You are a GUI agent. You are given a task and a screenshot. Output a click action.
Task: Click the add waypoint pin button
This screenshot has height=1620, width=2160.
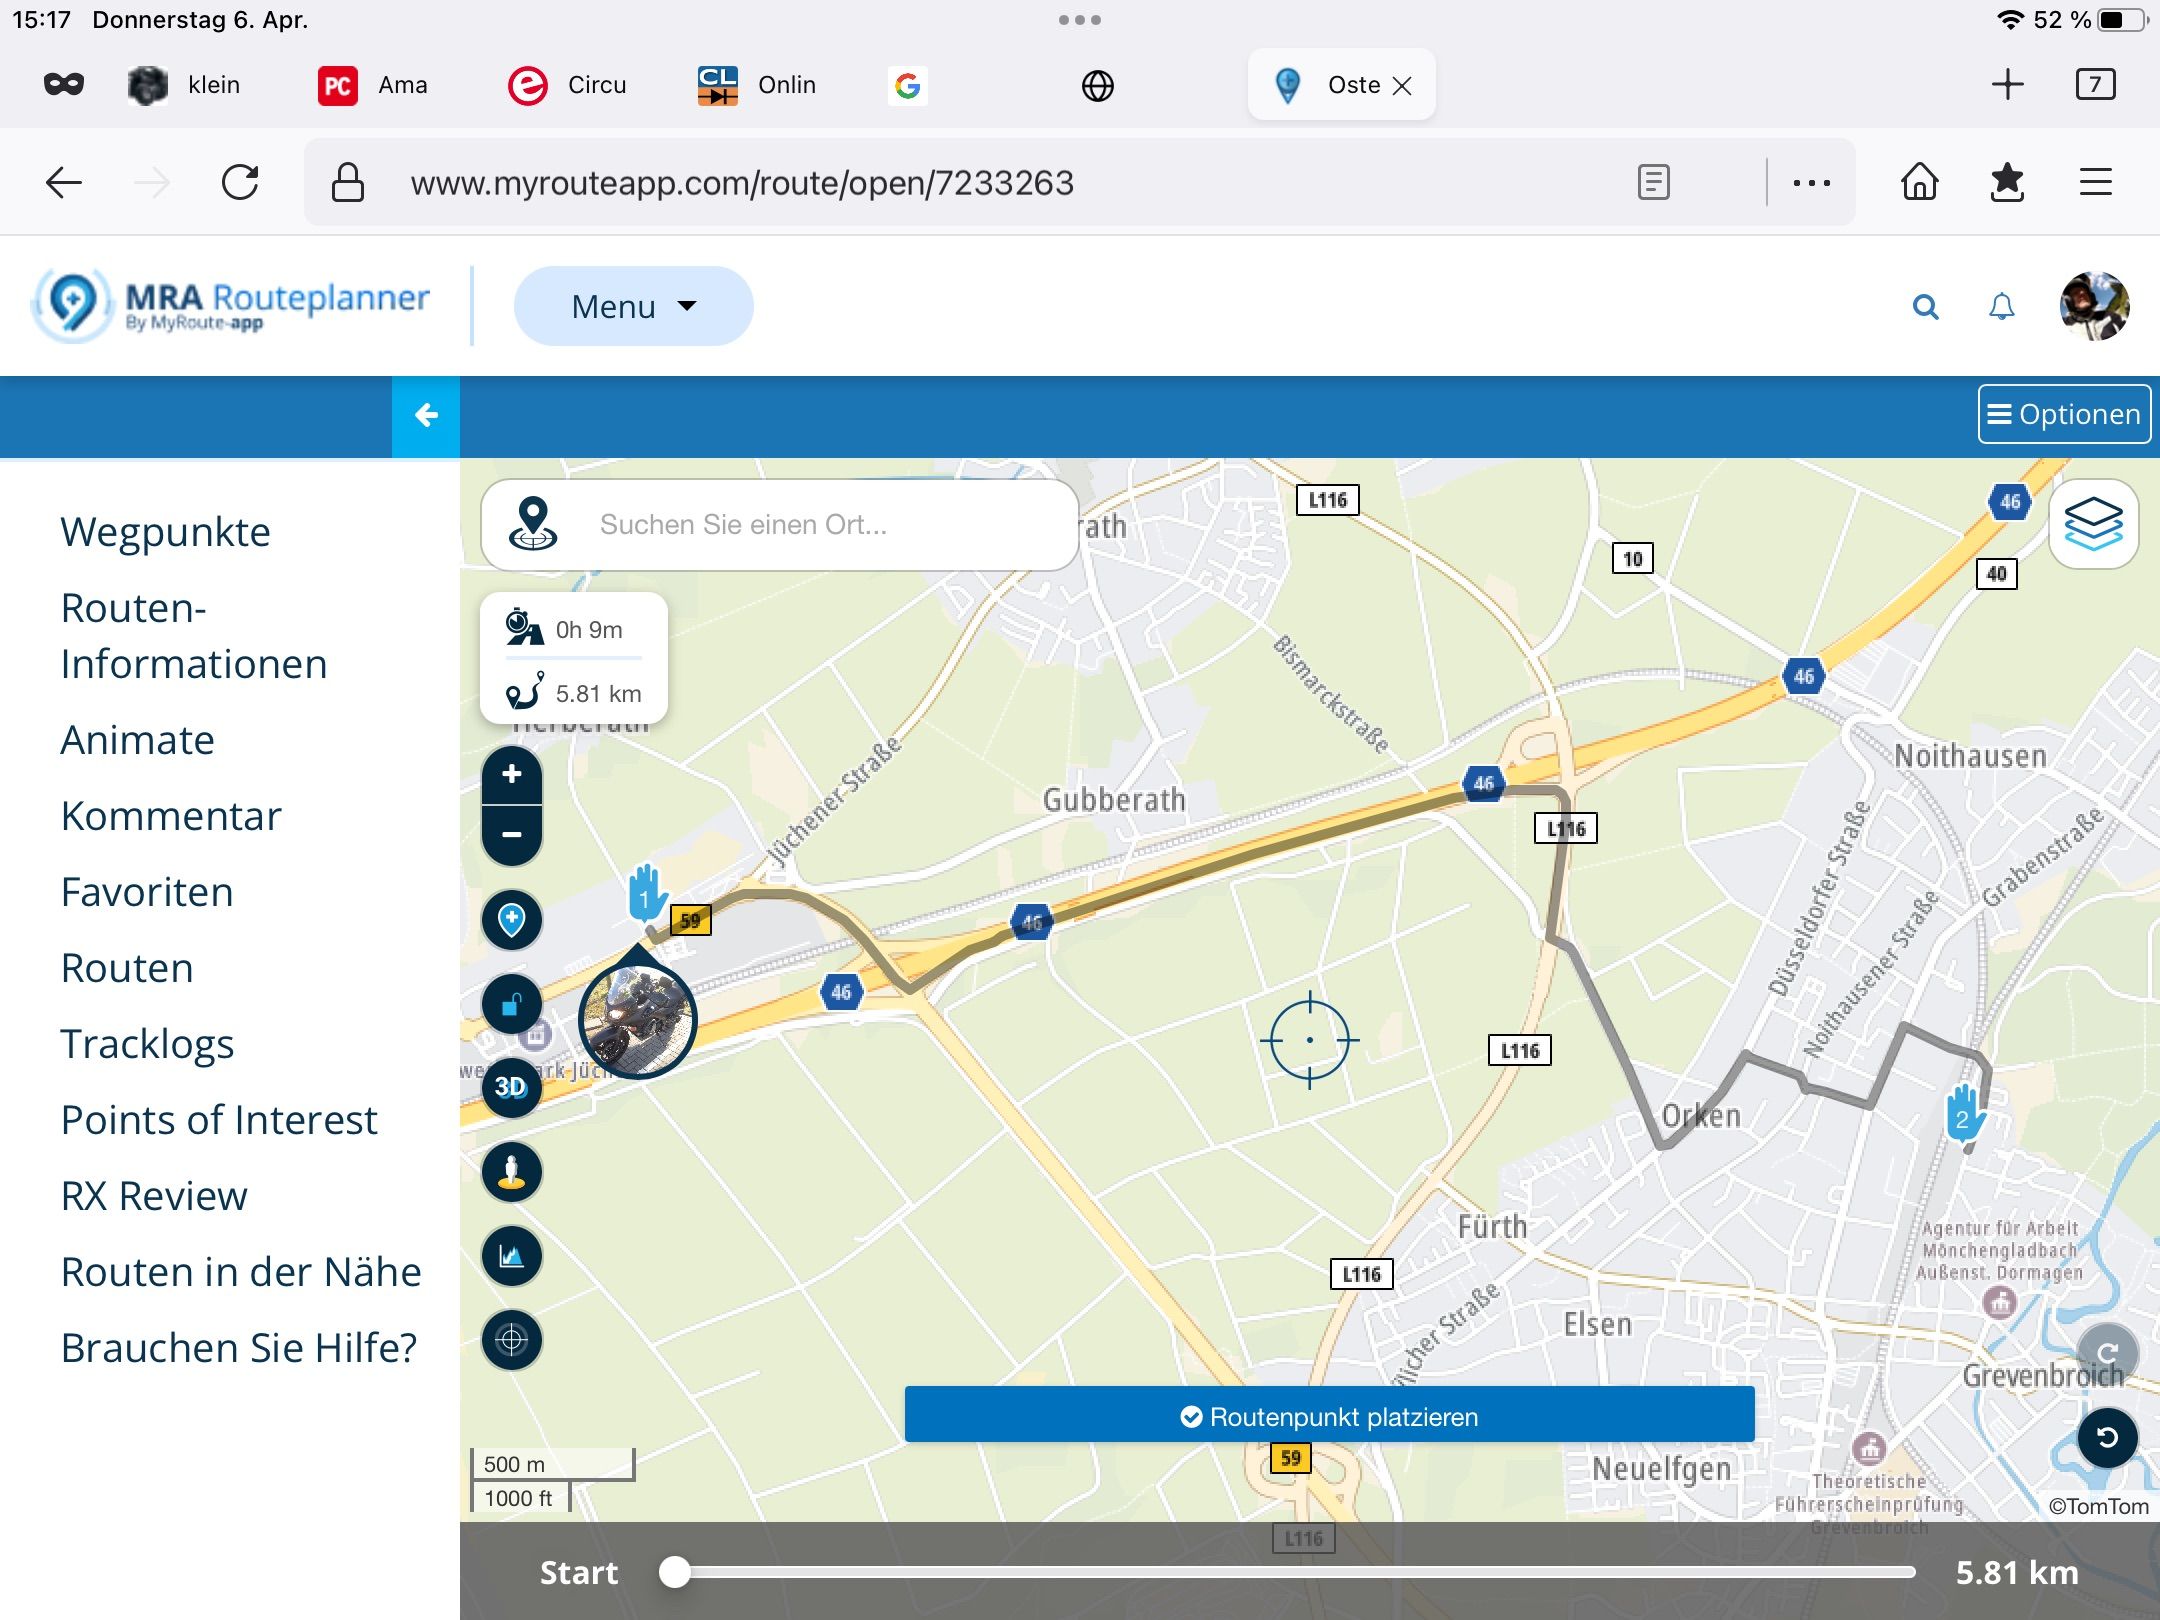coord(512,919)
